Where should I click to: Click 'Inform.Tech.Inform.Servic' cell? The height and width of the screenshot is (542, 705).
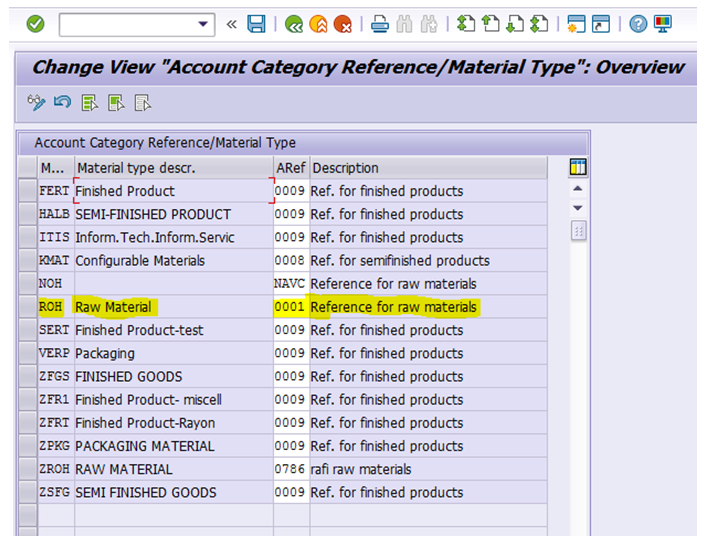tap(174, 237)
